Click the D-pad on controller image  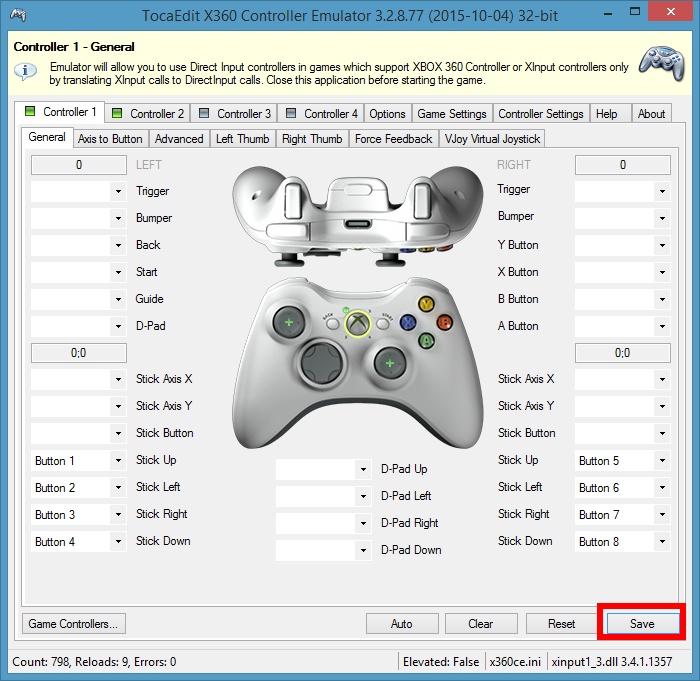pos(321,363)
